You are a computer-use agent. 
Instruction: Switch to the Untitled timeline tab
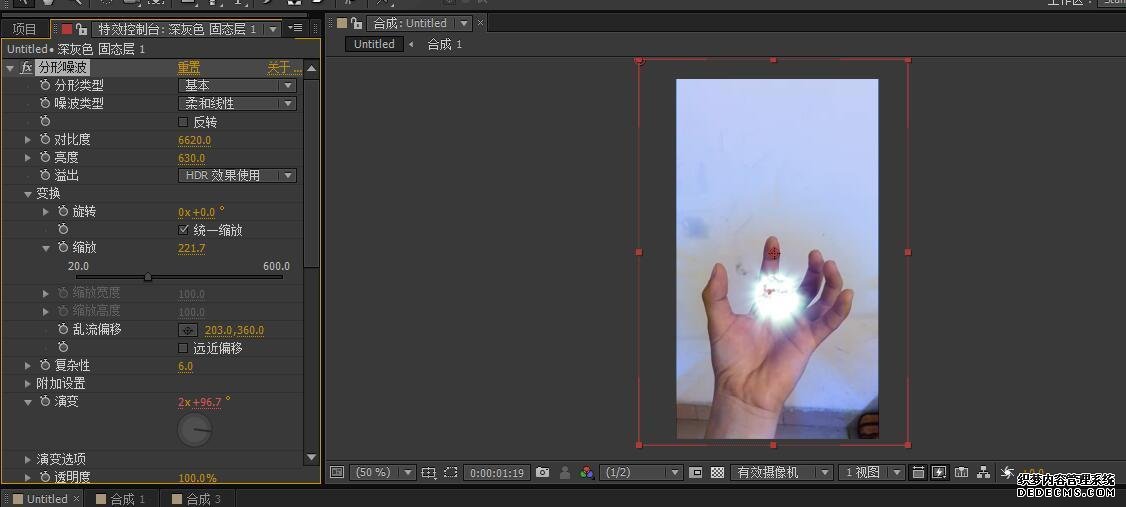47,499
